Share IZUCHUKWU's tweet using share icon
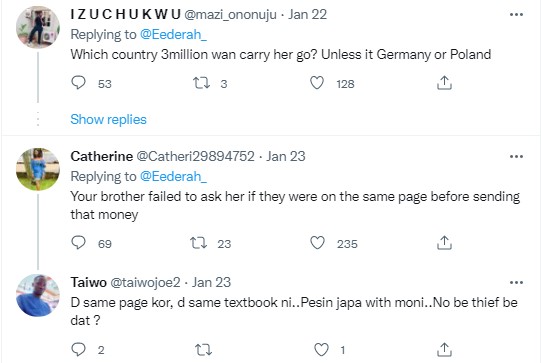541x363 pixels. click(444, 83)
